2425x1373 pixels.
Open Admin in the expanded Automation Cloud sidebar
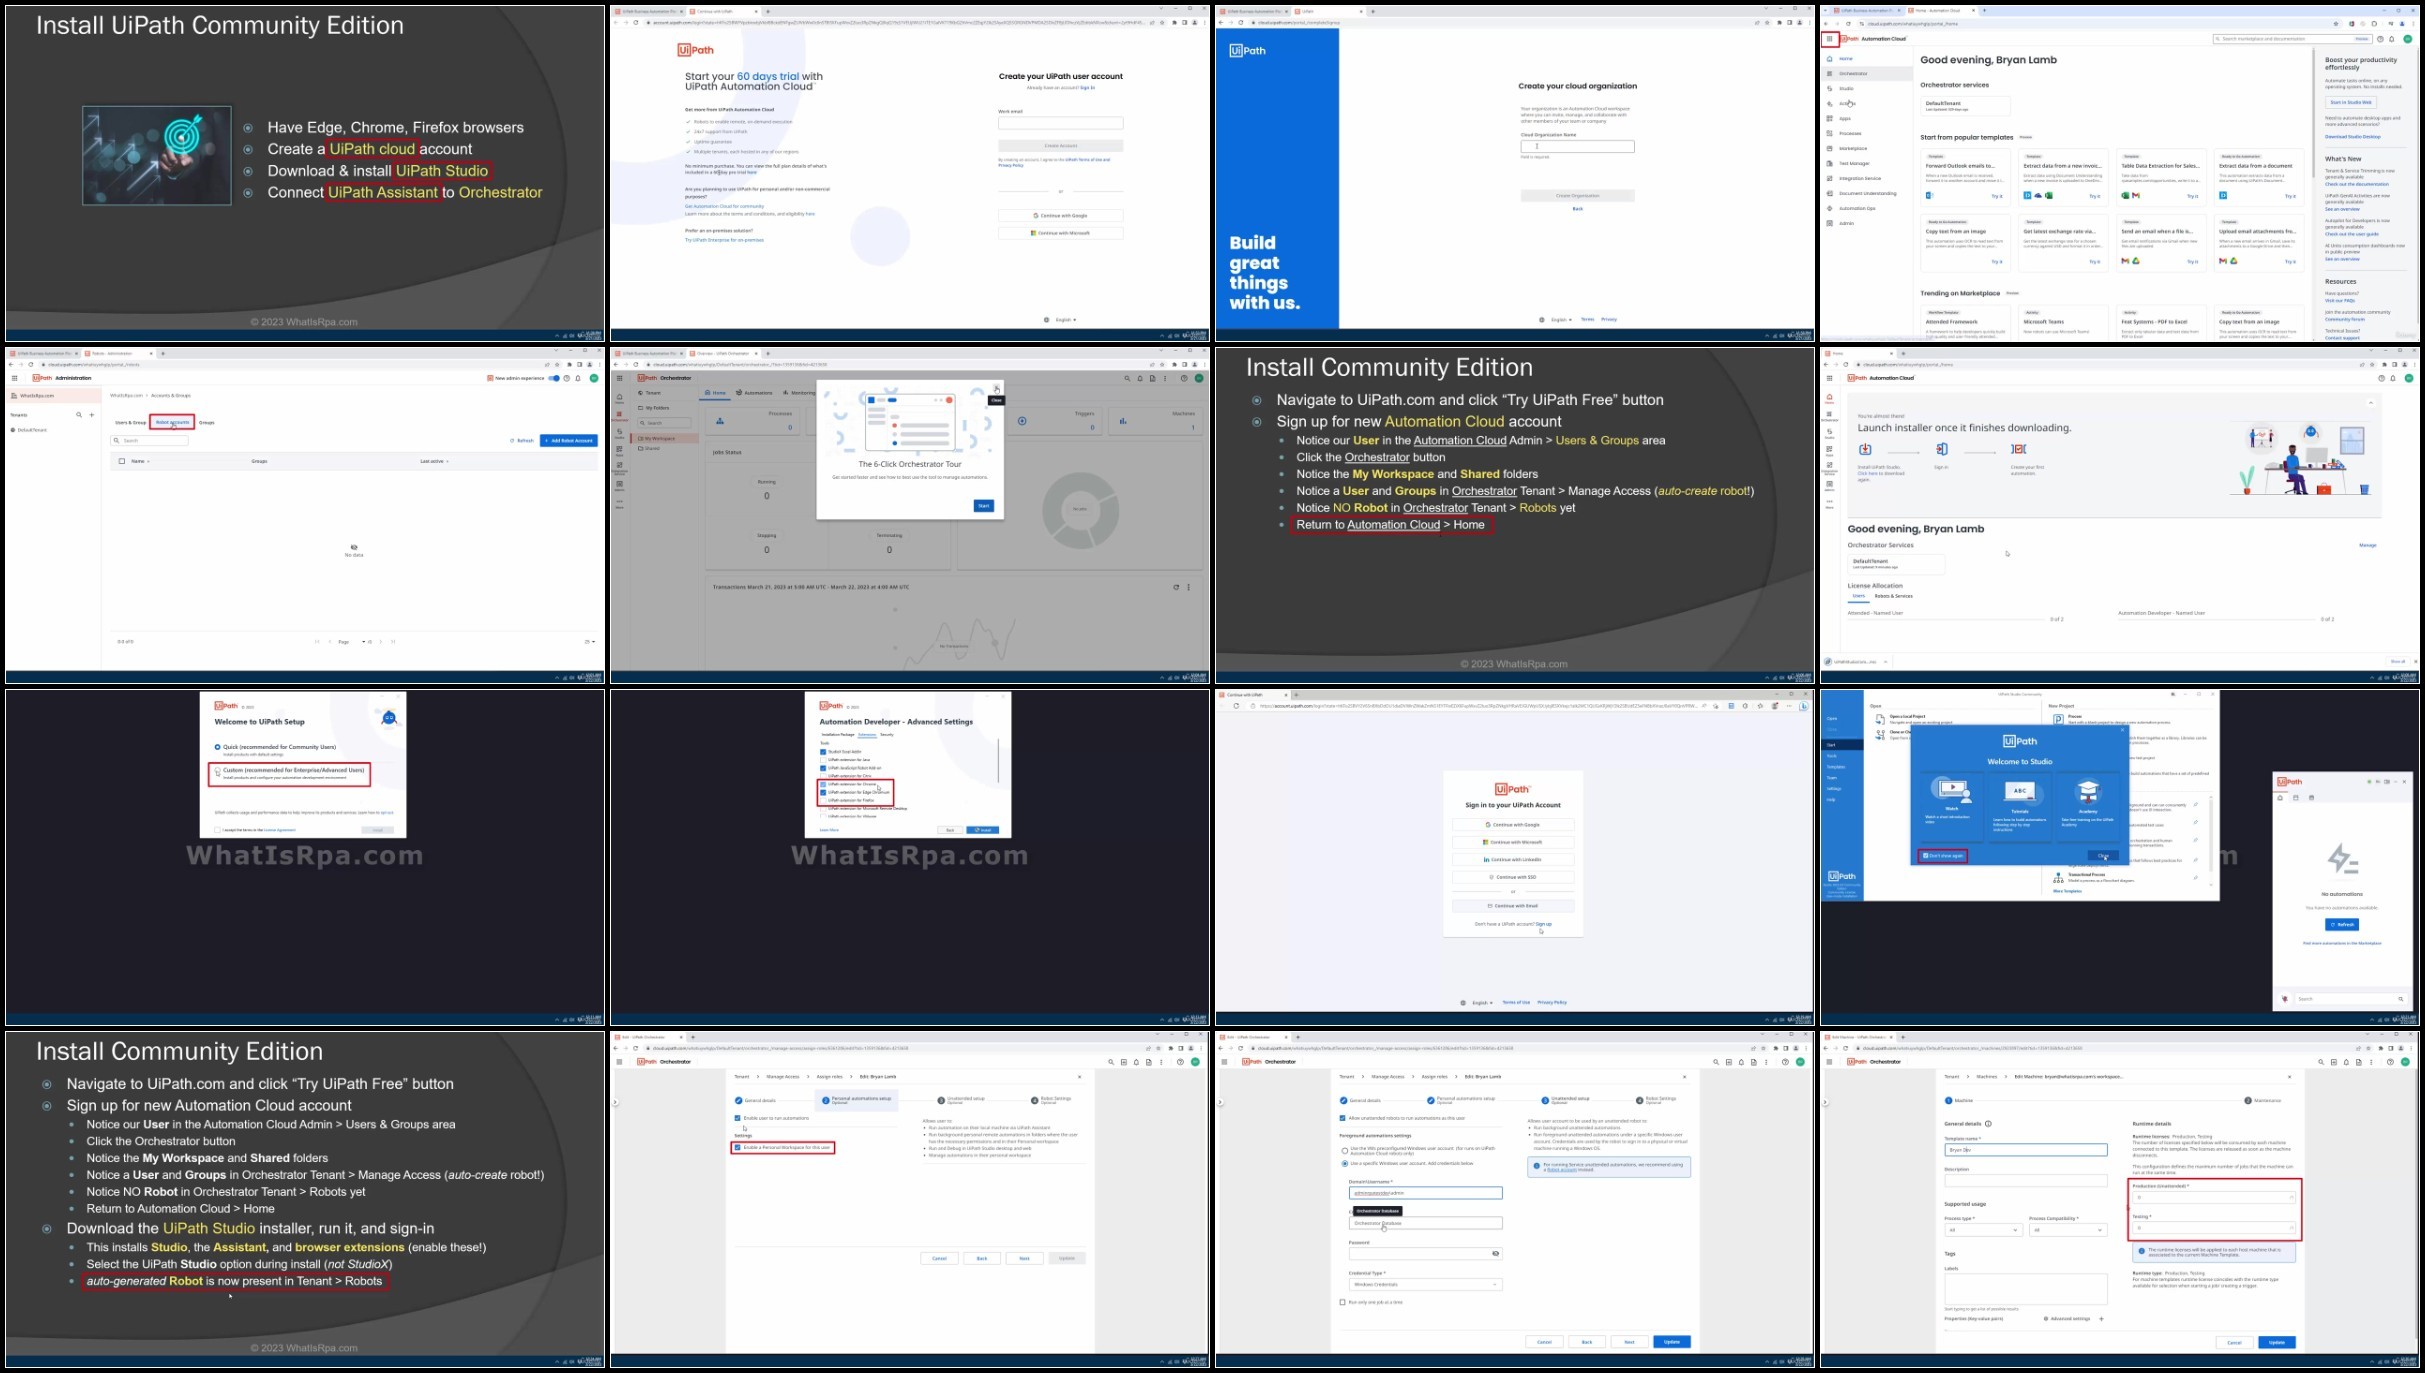(1846, 224)
